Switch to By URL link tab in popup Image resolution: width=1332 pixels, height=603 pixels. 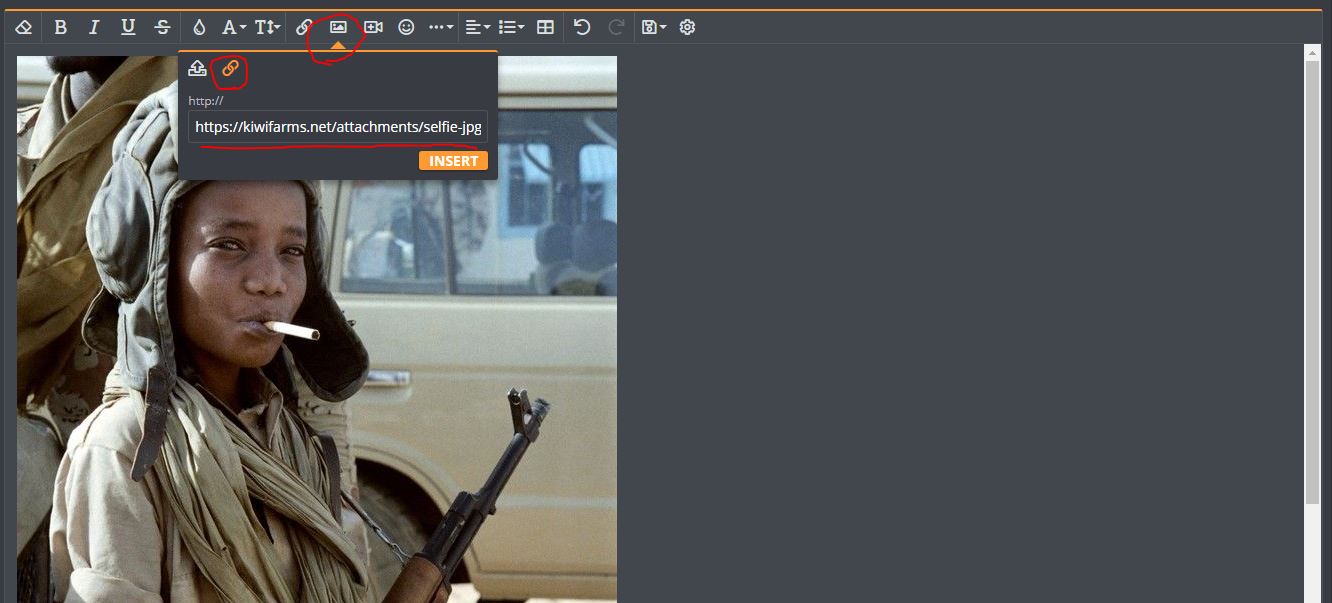click(230, 68)
